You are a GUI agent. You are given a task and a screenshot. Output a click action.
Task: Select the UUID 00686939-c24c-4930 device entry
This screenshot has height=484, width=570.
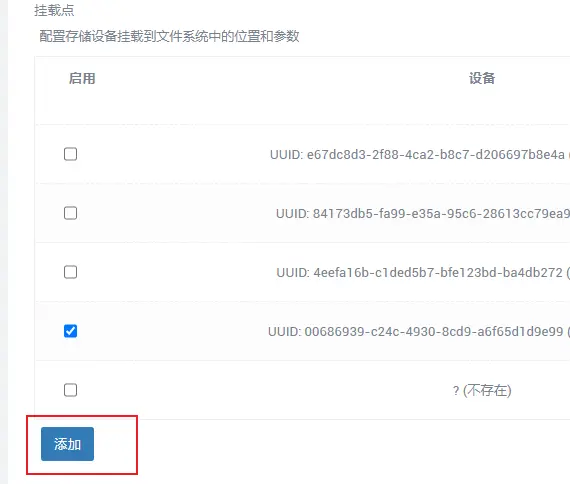tap(416, 332)
